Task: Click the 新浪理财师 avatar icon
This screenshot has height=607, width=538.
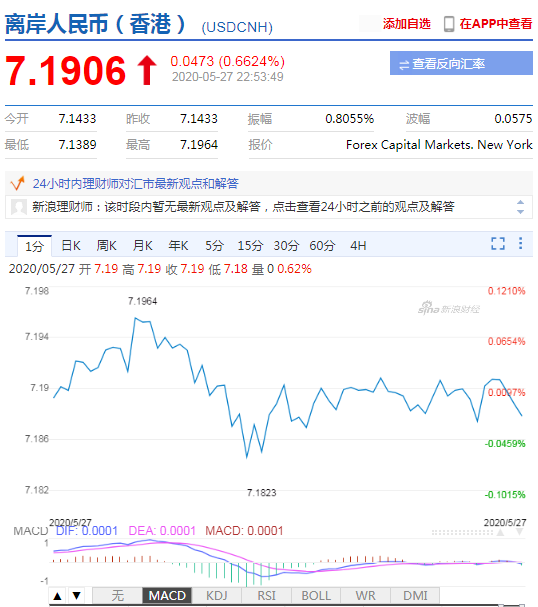Action: [19, 207]
